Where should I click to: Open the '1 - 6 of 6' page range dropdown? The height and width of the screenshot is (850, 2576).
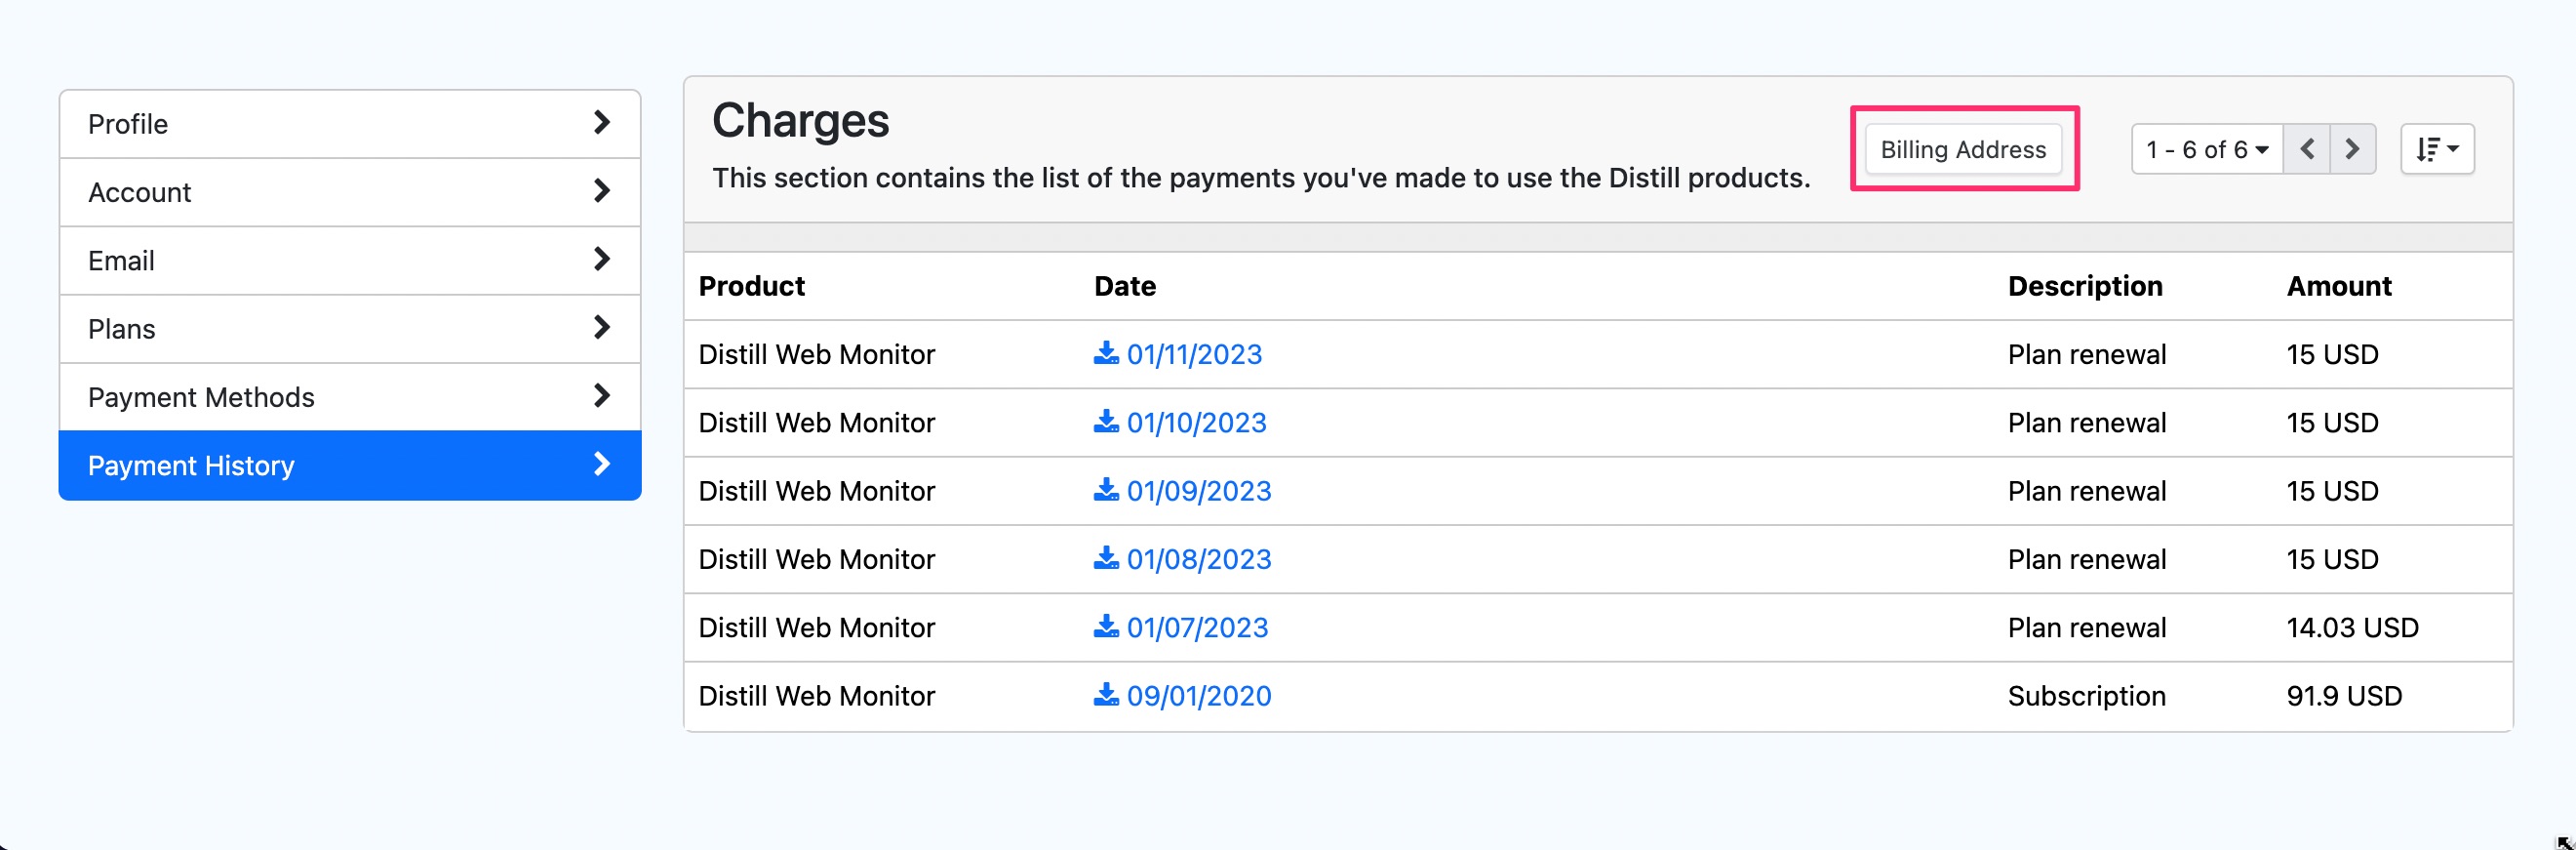click(x=2207, y=149)
